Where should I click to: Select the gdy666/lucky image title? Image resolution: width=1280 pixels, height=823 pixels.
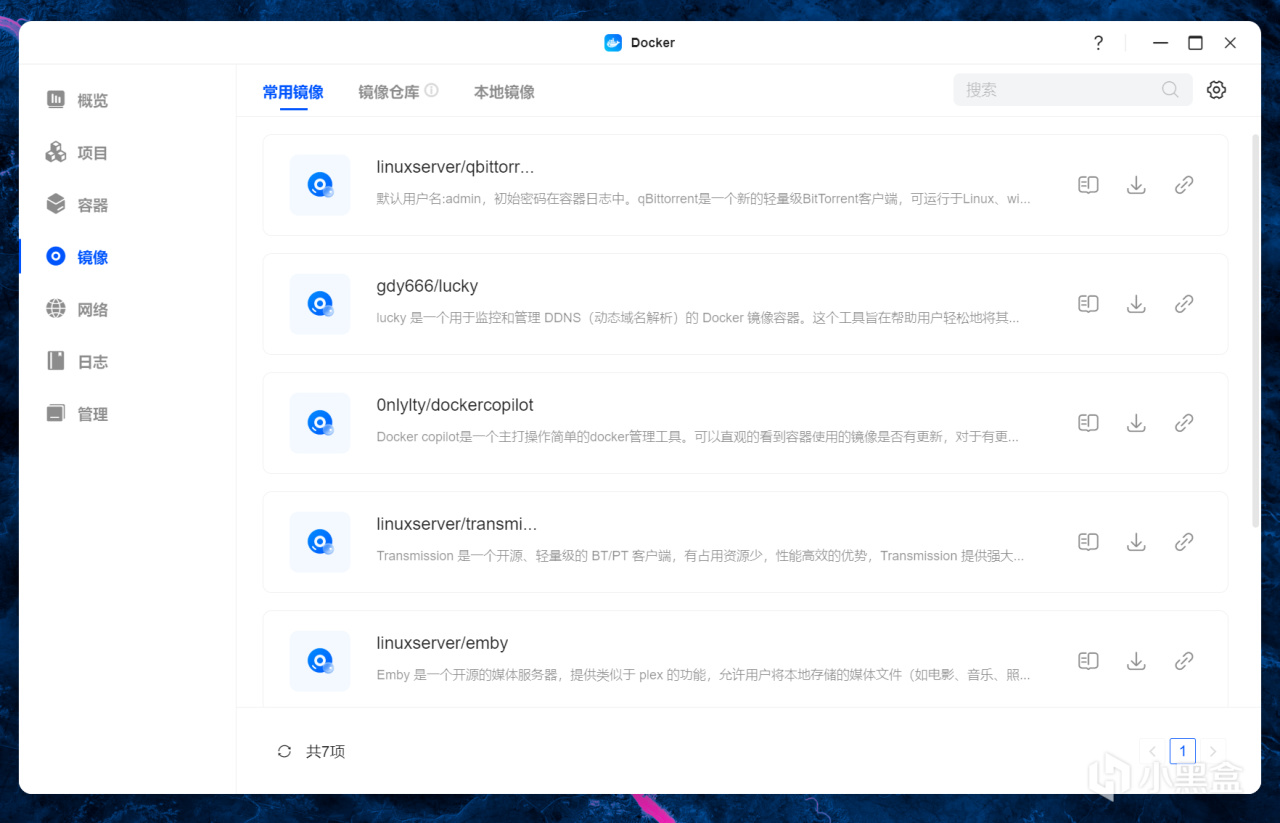pyautogui.click(x=427, y=286)
